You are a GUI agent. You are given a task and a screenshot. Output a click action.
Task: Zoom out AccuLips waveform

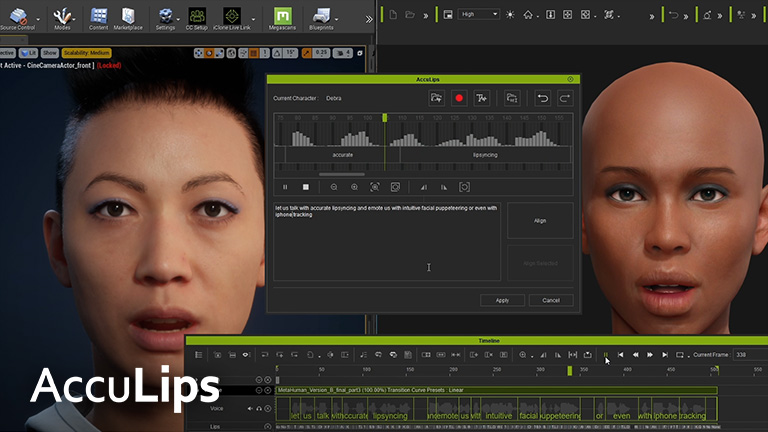334,187
